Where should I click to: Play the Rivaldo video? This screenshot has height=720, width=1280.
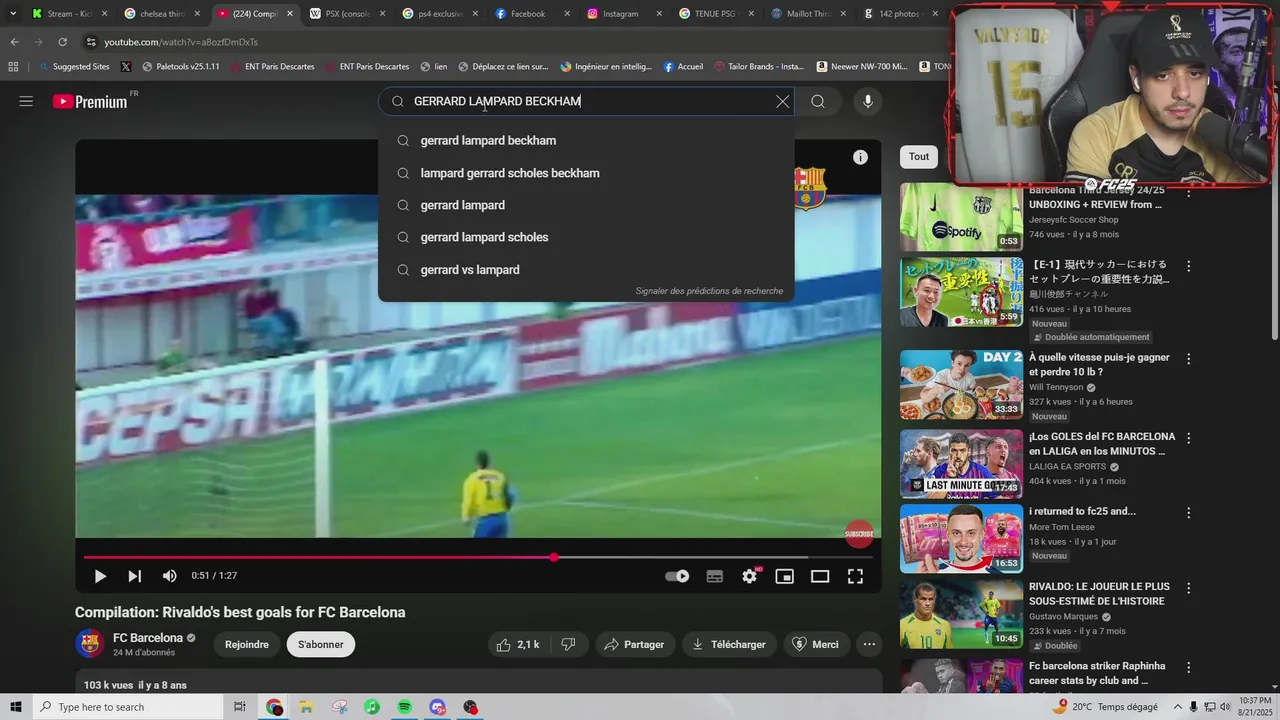[x=100, y=576]
